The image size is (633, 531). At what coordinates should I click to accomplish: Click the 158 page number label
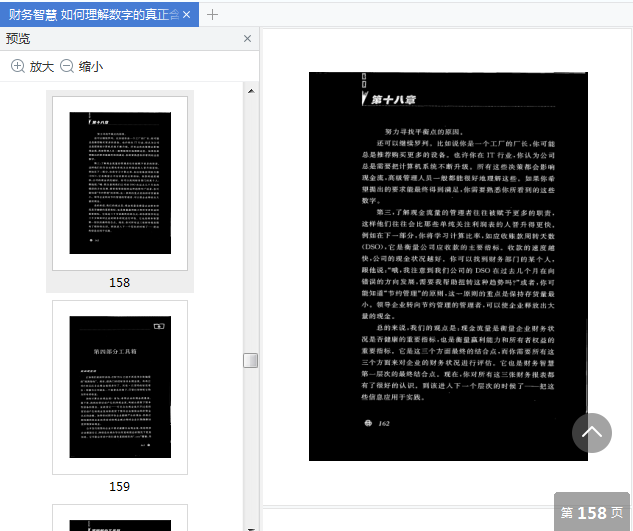click(x=119, y=282)
